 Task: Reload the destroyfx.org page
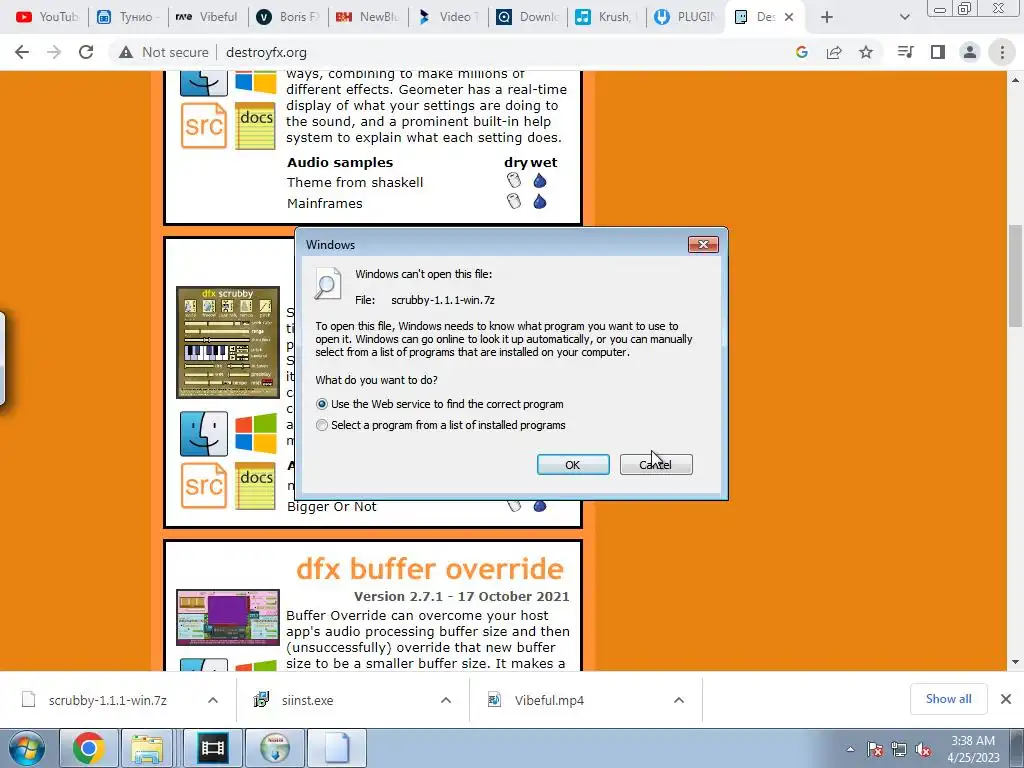pos(86,52)
